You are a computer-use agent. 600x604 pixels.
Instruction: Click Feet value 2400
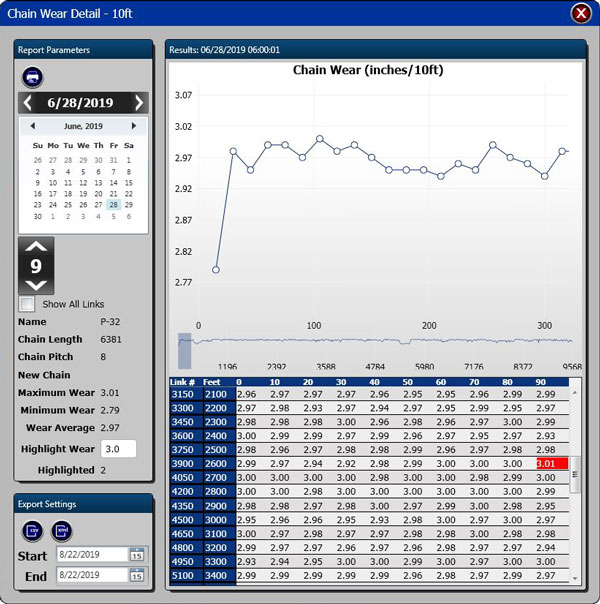click(216, 436)
